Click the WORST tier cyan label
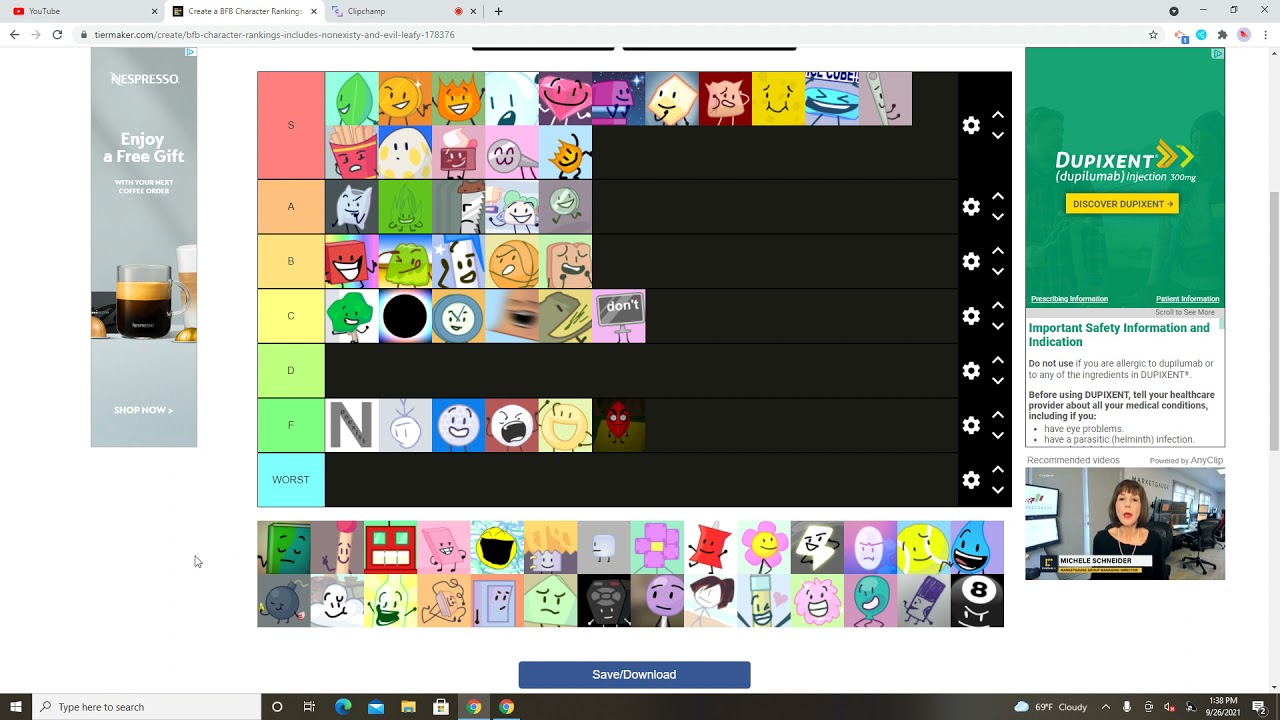Viewport: 1280px width, 720px height. [291, 480]
